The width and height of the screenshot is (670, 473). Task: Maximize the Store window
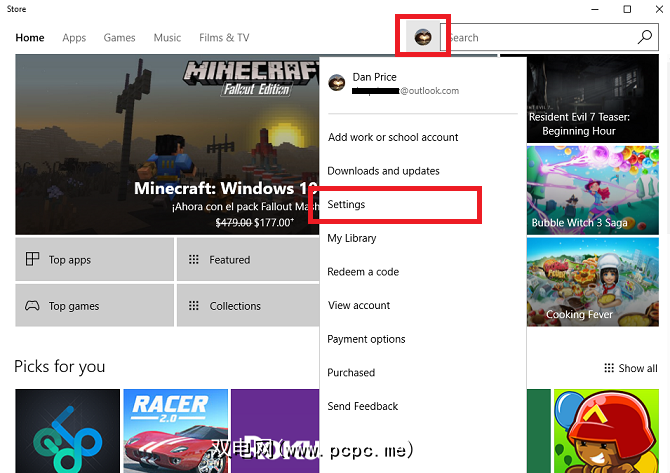[627, 9]
